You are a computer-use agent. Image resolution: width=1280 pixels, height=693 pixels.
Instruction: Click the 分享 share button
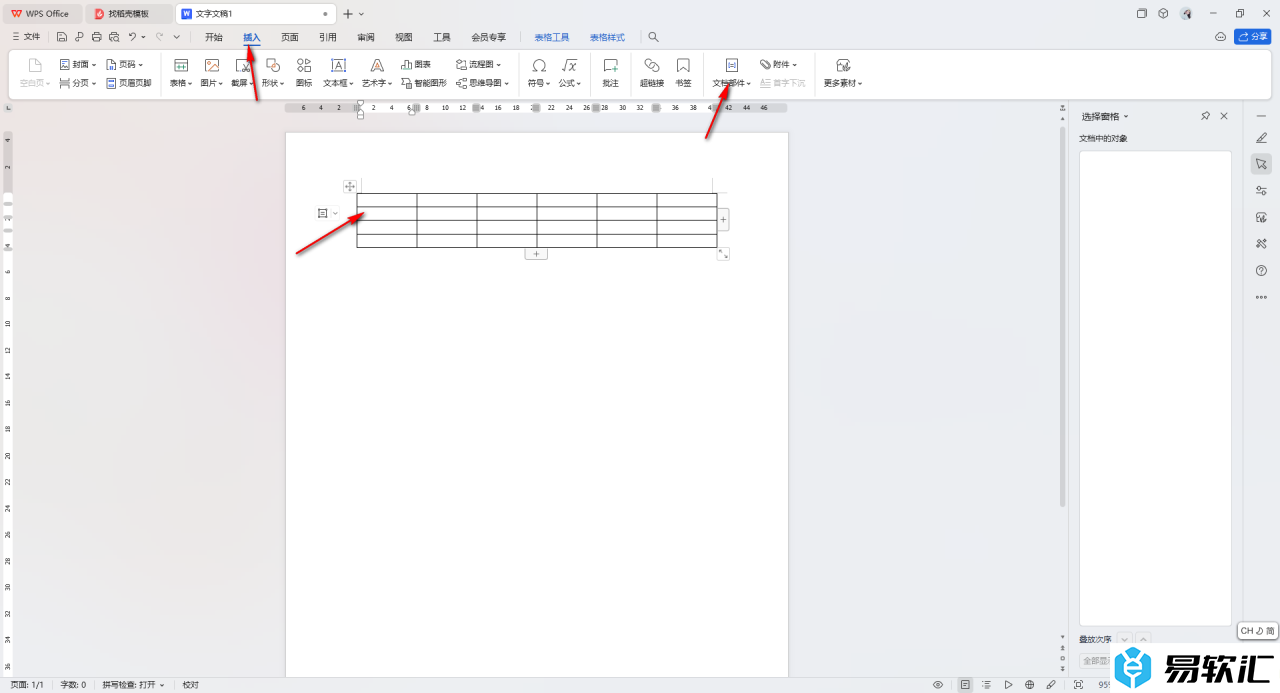point(1252,37)
